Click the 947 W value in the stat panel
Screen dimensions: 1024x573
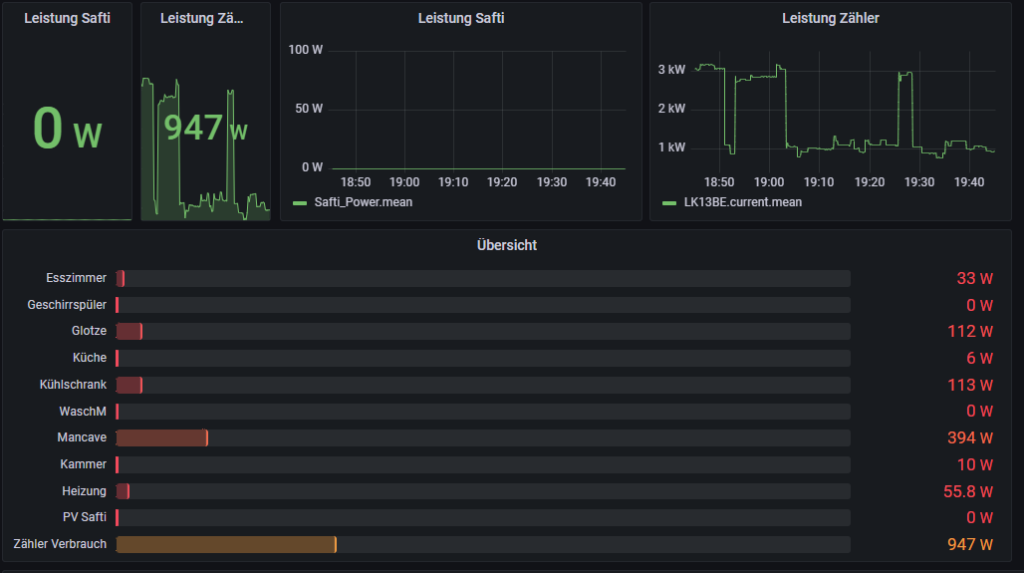click(x=205, y=128)
